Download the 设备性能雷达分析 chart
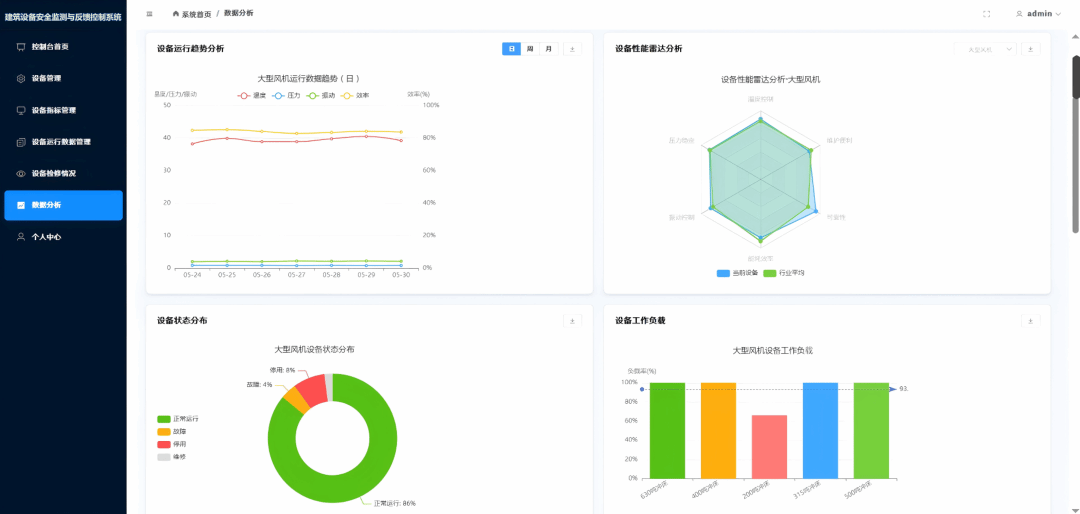This screenshot has width=1080, height=514. coord(1031,49)
